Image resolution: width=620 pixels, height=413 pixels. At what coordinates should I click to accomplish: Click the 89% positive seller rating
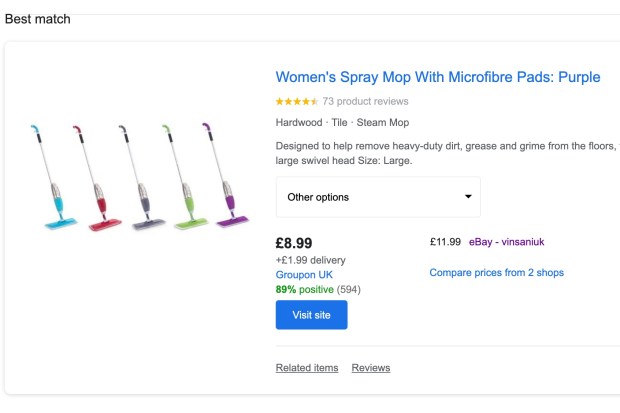(x=304, y=290)
